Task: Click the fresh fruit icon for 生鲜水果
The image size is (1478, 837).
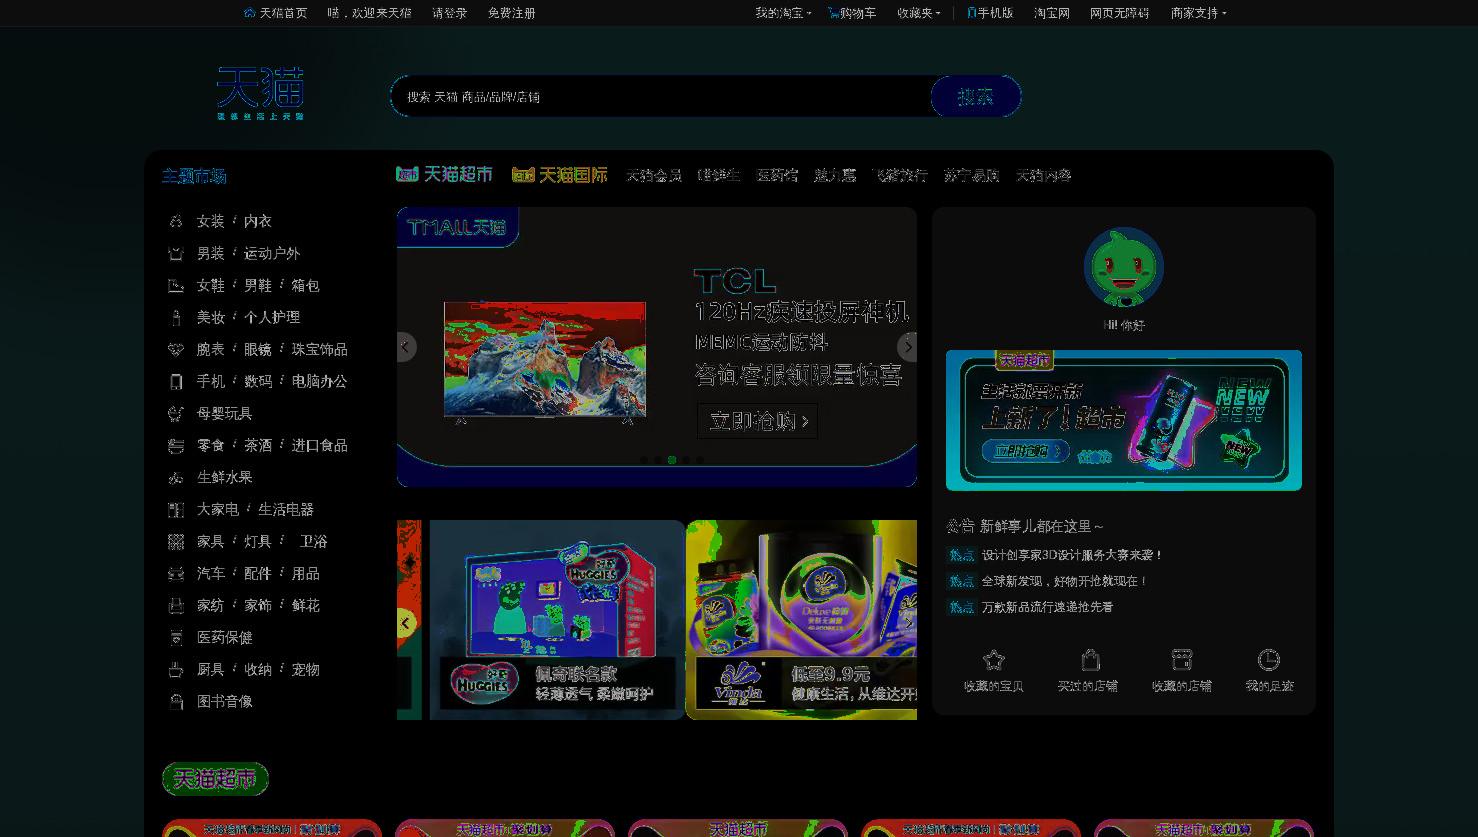Action: point(176,477)
